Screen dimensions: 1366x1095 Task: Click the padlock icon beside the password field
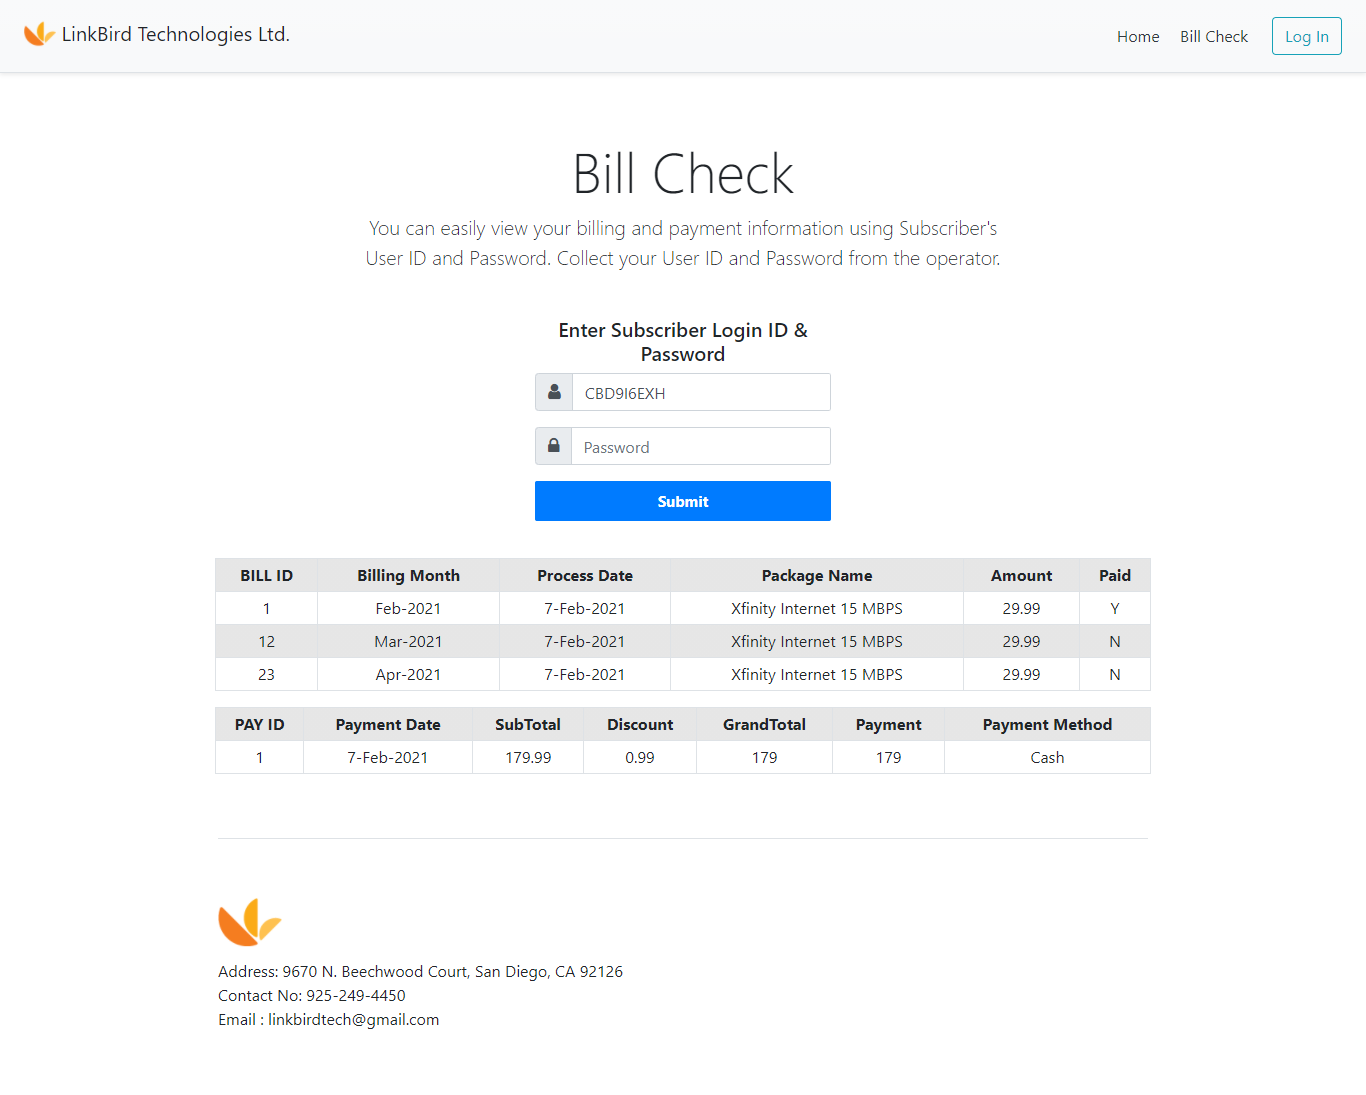554,446
